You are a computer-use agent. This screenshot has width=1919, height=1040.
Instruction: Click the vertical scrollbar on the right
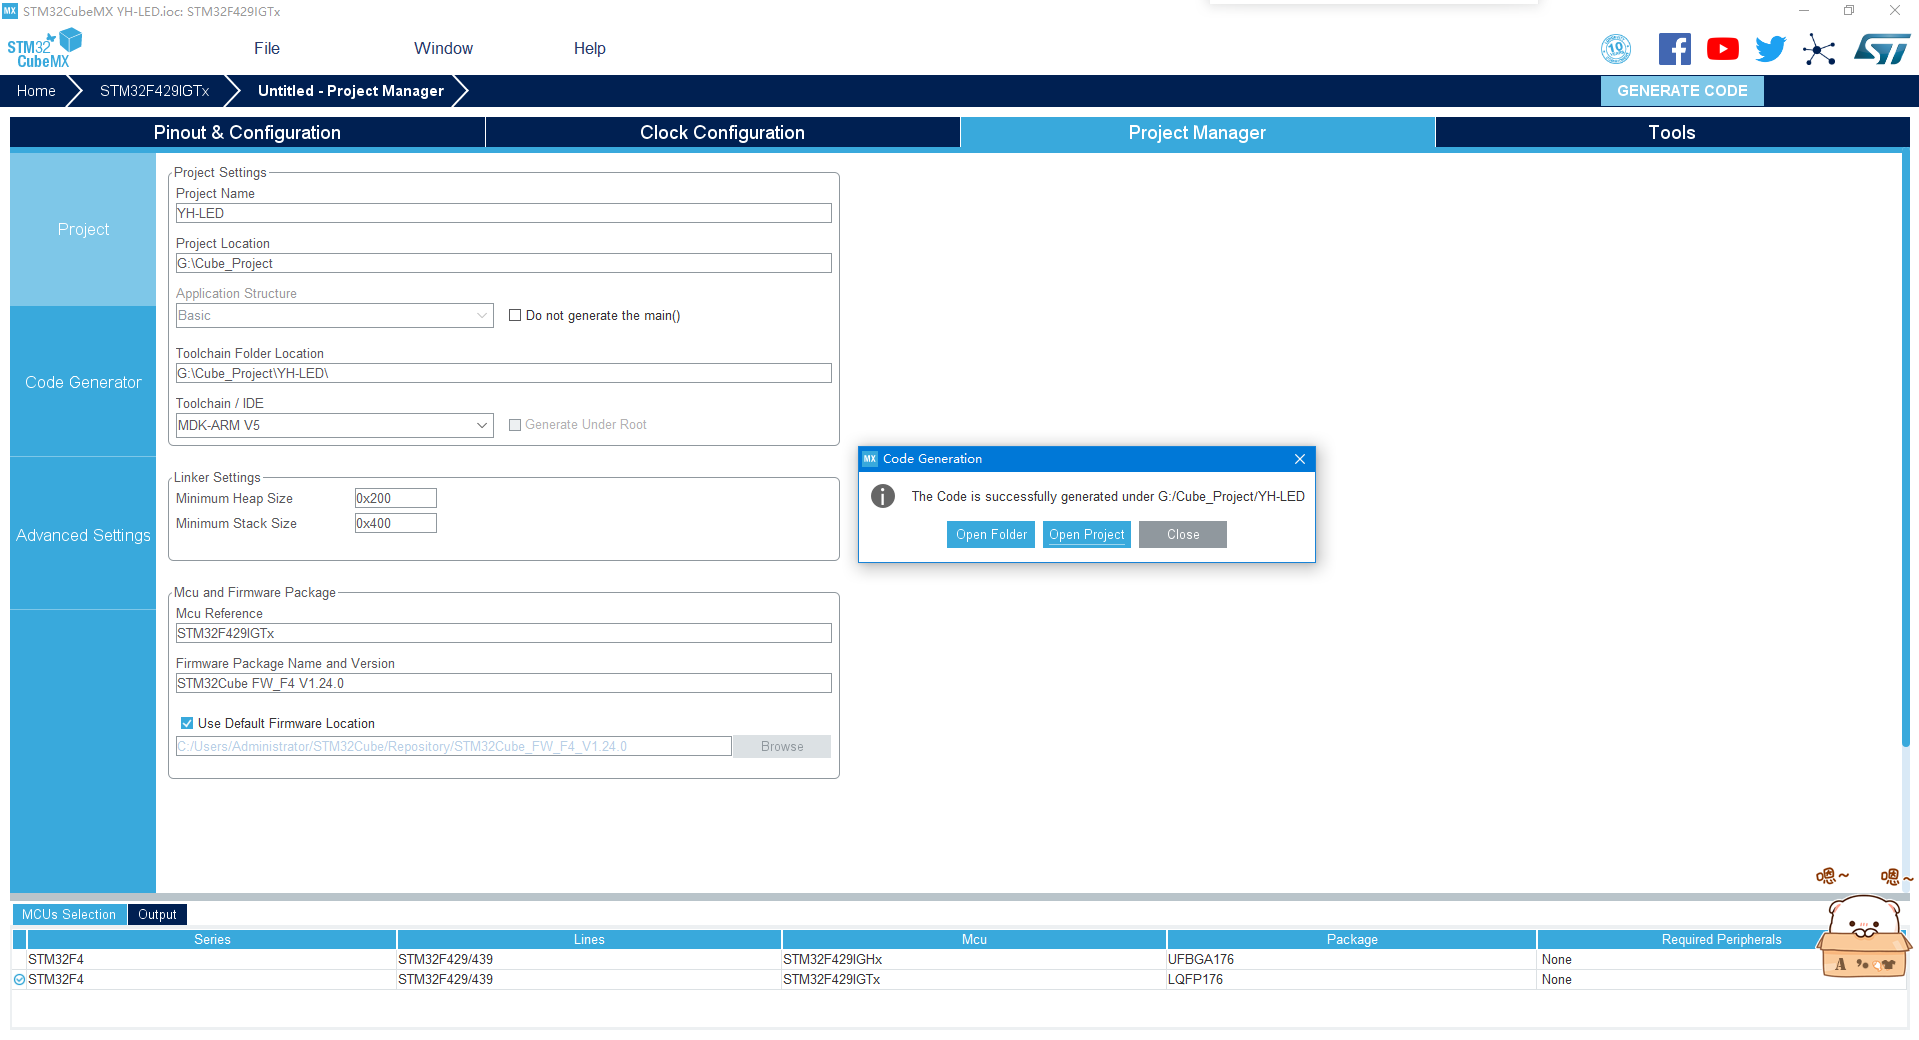click(x=1906, y=450)
